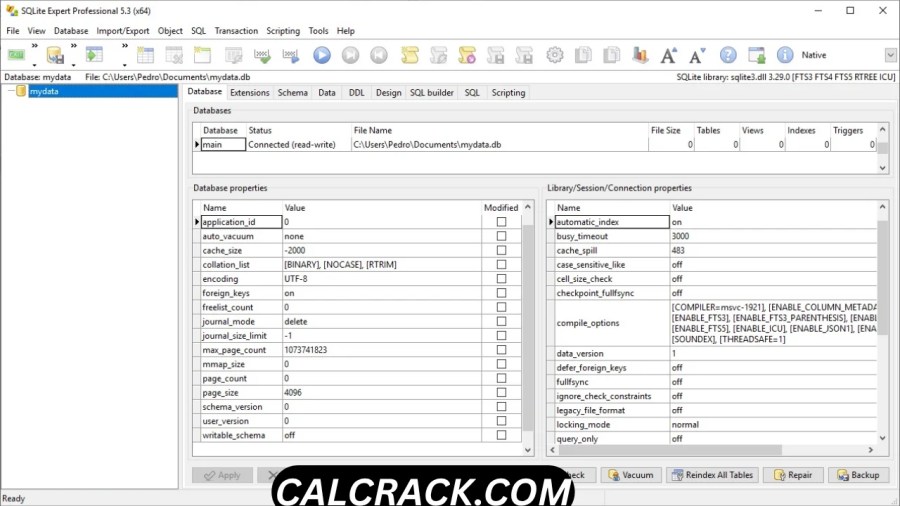
Task: Click the gray step-back icon
Action: pyautogui.click(x=379, y=55)
